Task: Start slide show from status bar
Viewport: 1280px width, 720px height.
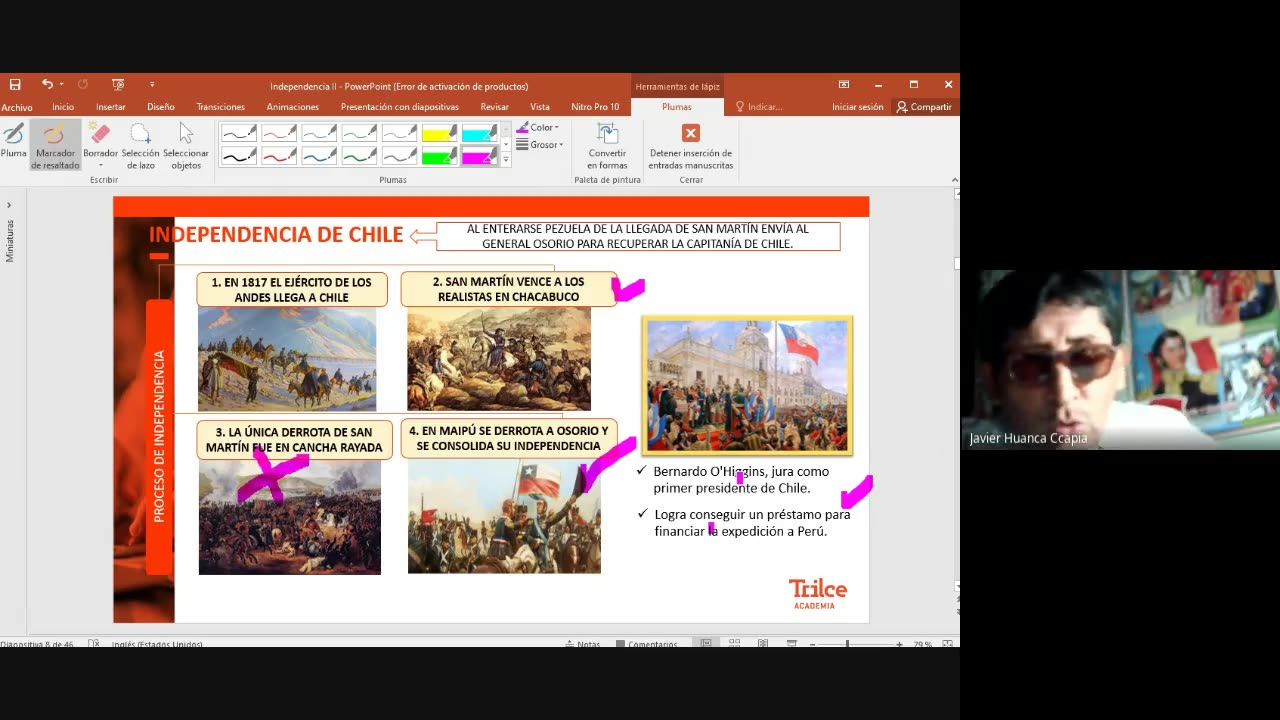Action: click(791, 644)
